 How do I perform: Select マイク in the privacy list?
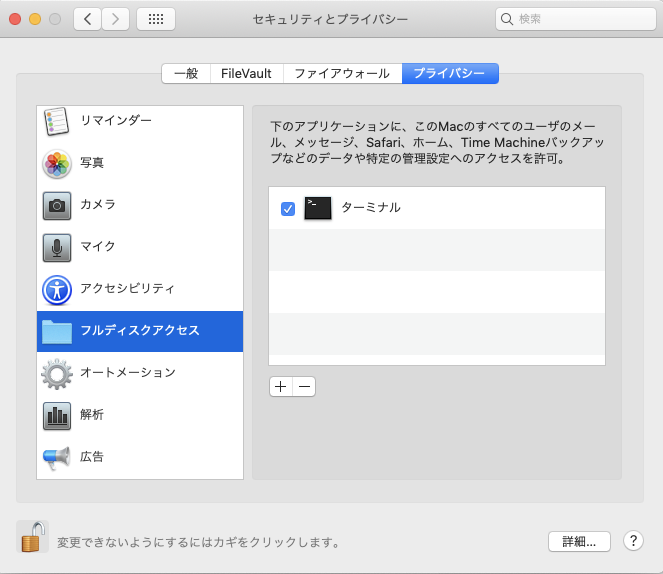coord(140,247)
